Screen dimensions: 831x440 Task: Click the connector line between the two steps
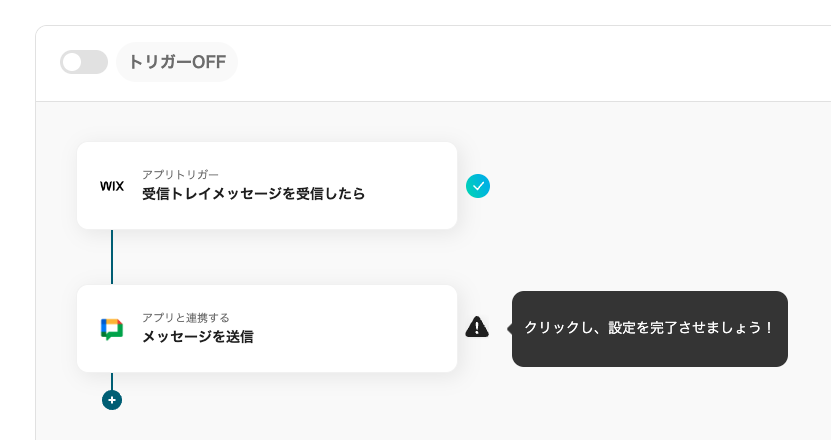point(112,257)
